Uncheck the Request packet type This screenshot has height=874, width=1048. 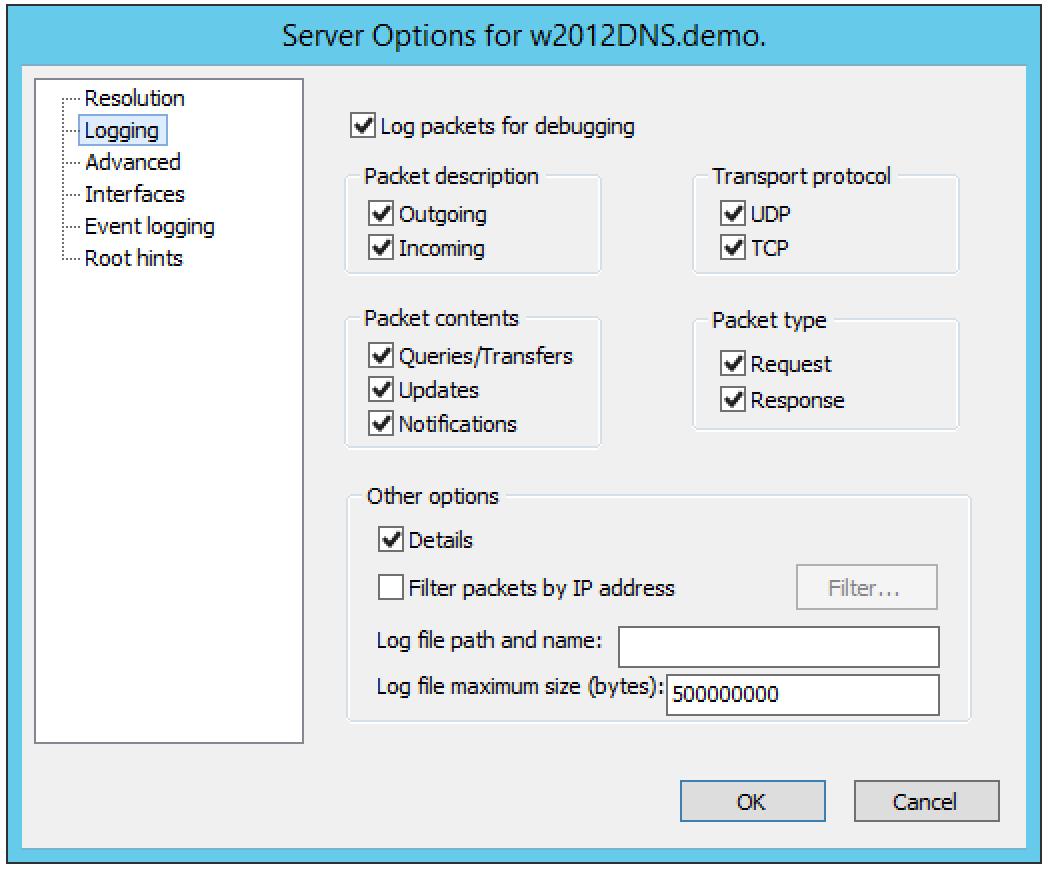(733, 365)
